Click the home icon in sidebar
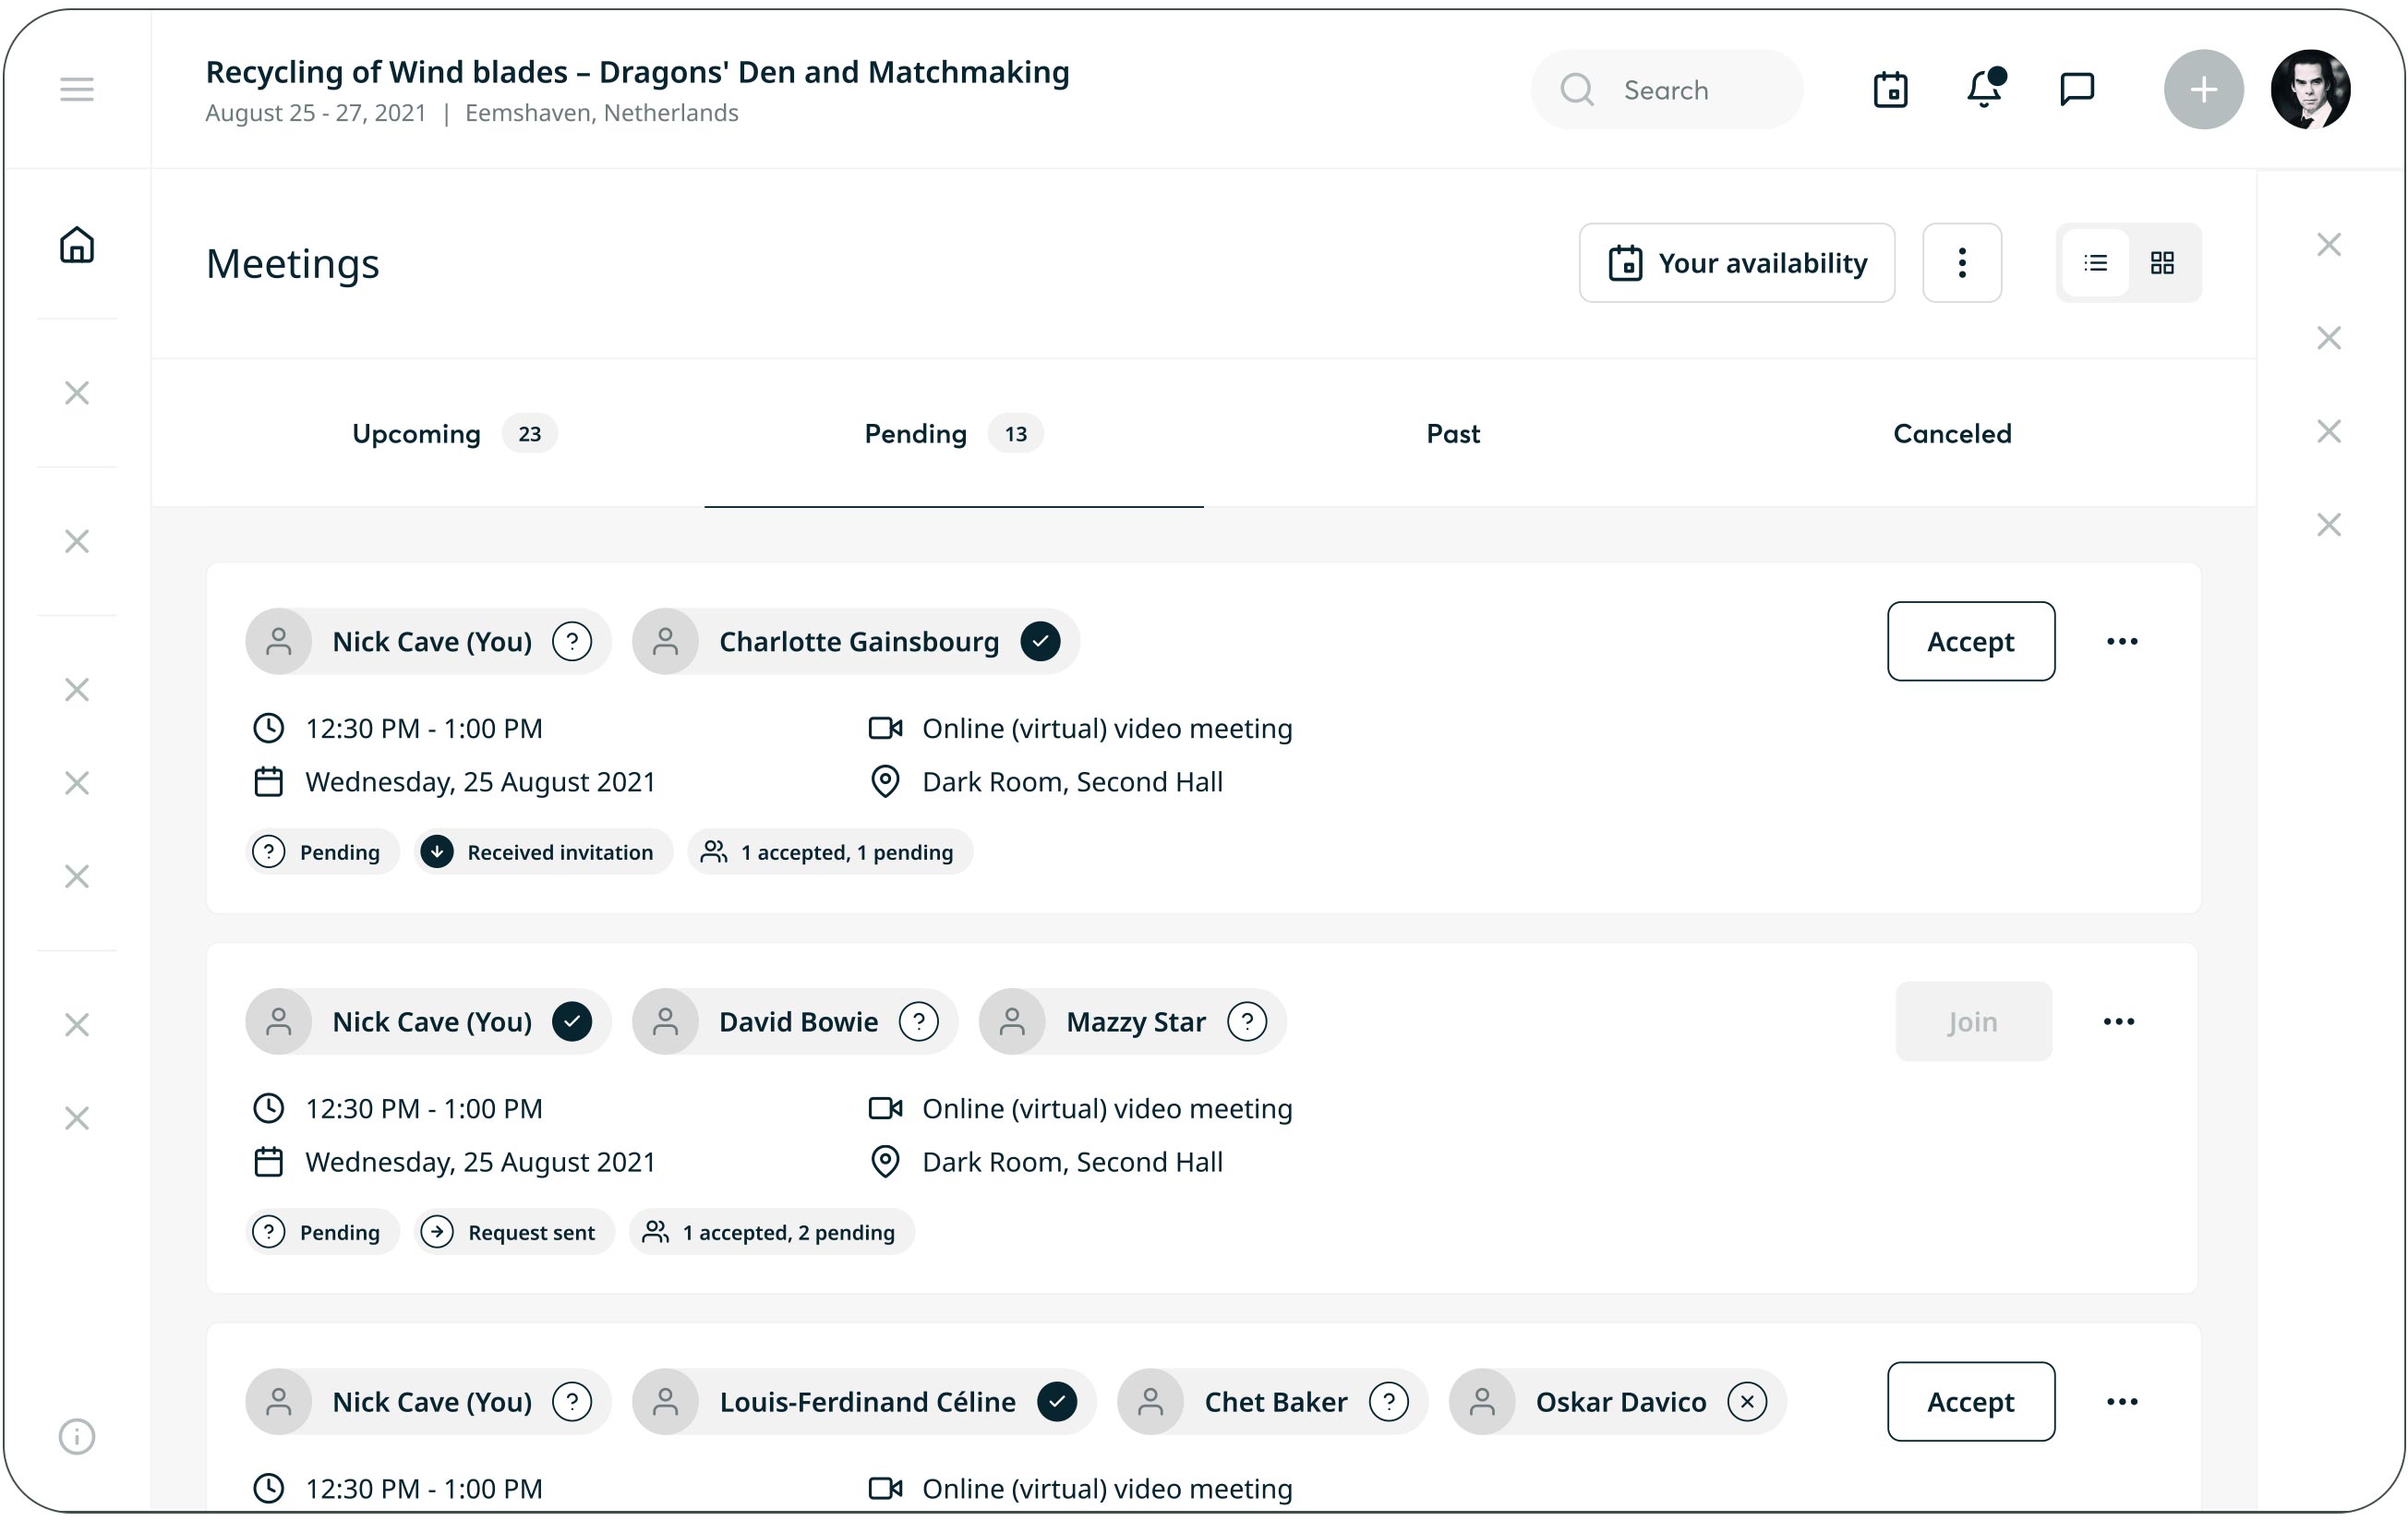This screenshot has height=1521, width=2408. click(x=77, y=245)
